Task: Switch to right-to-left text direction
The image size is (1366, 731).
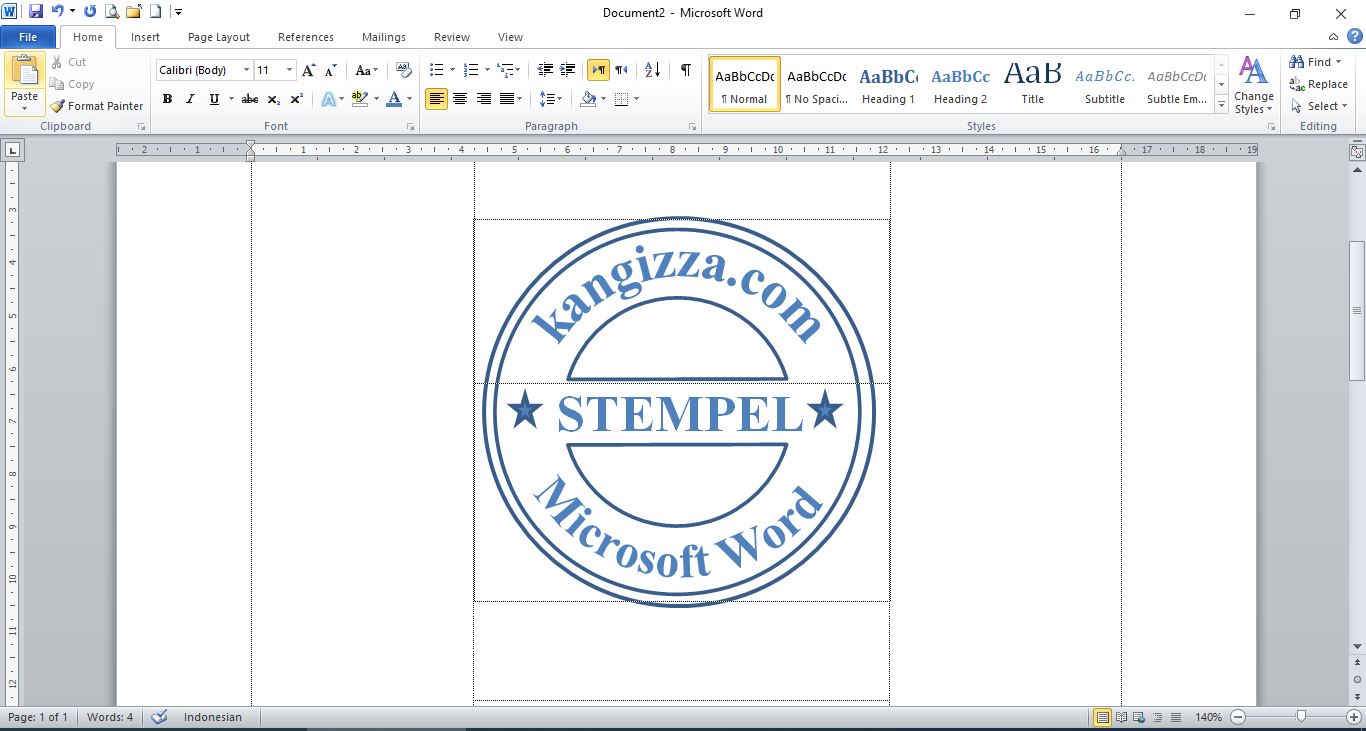Action: click(x=621, y=70)
